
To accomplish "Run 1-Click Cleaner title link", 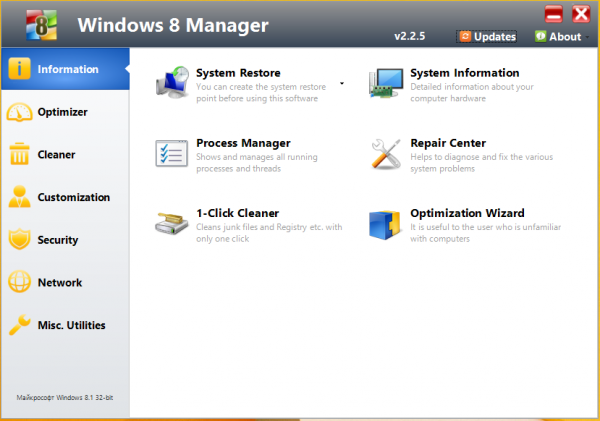I will click(x=238, y=213).
